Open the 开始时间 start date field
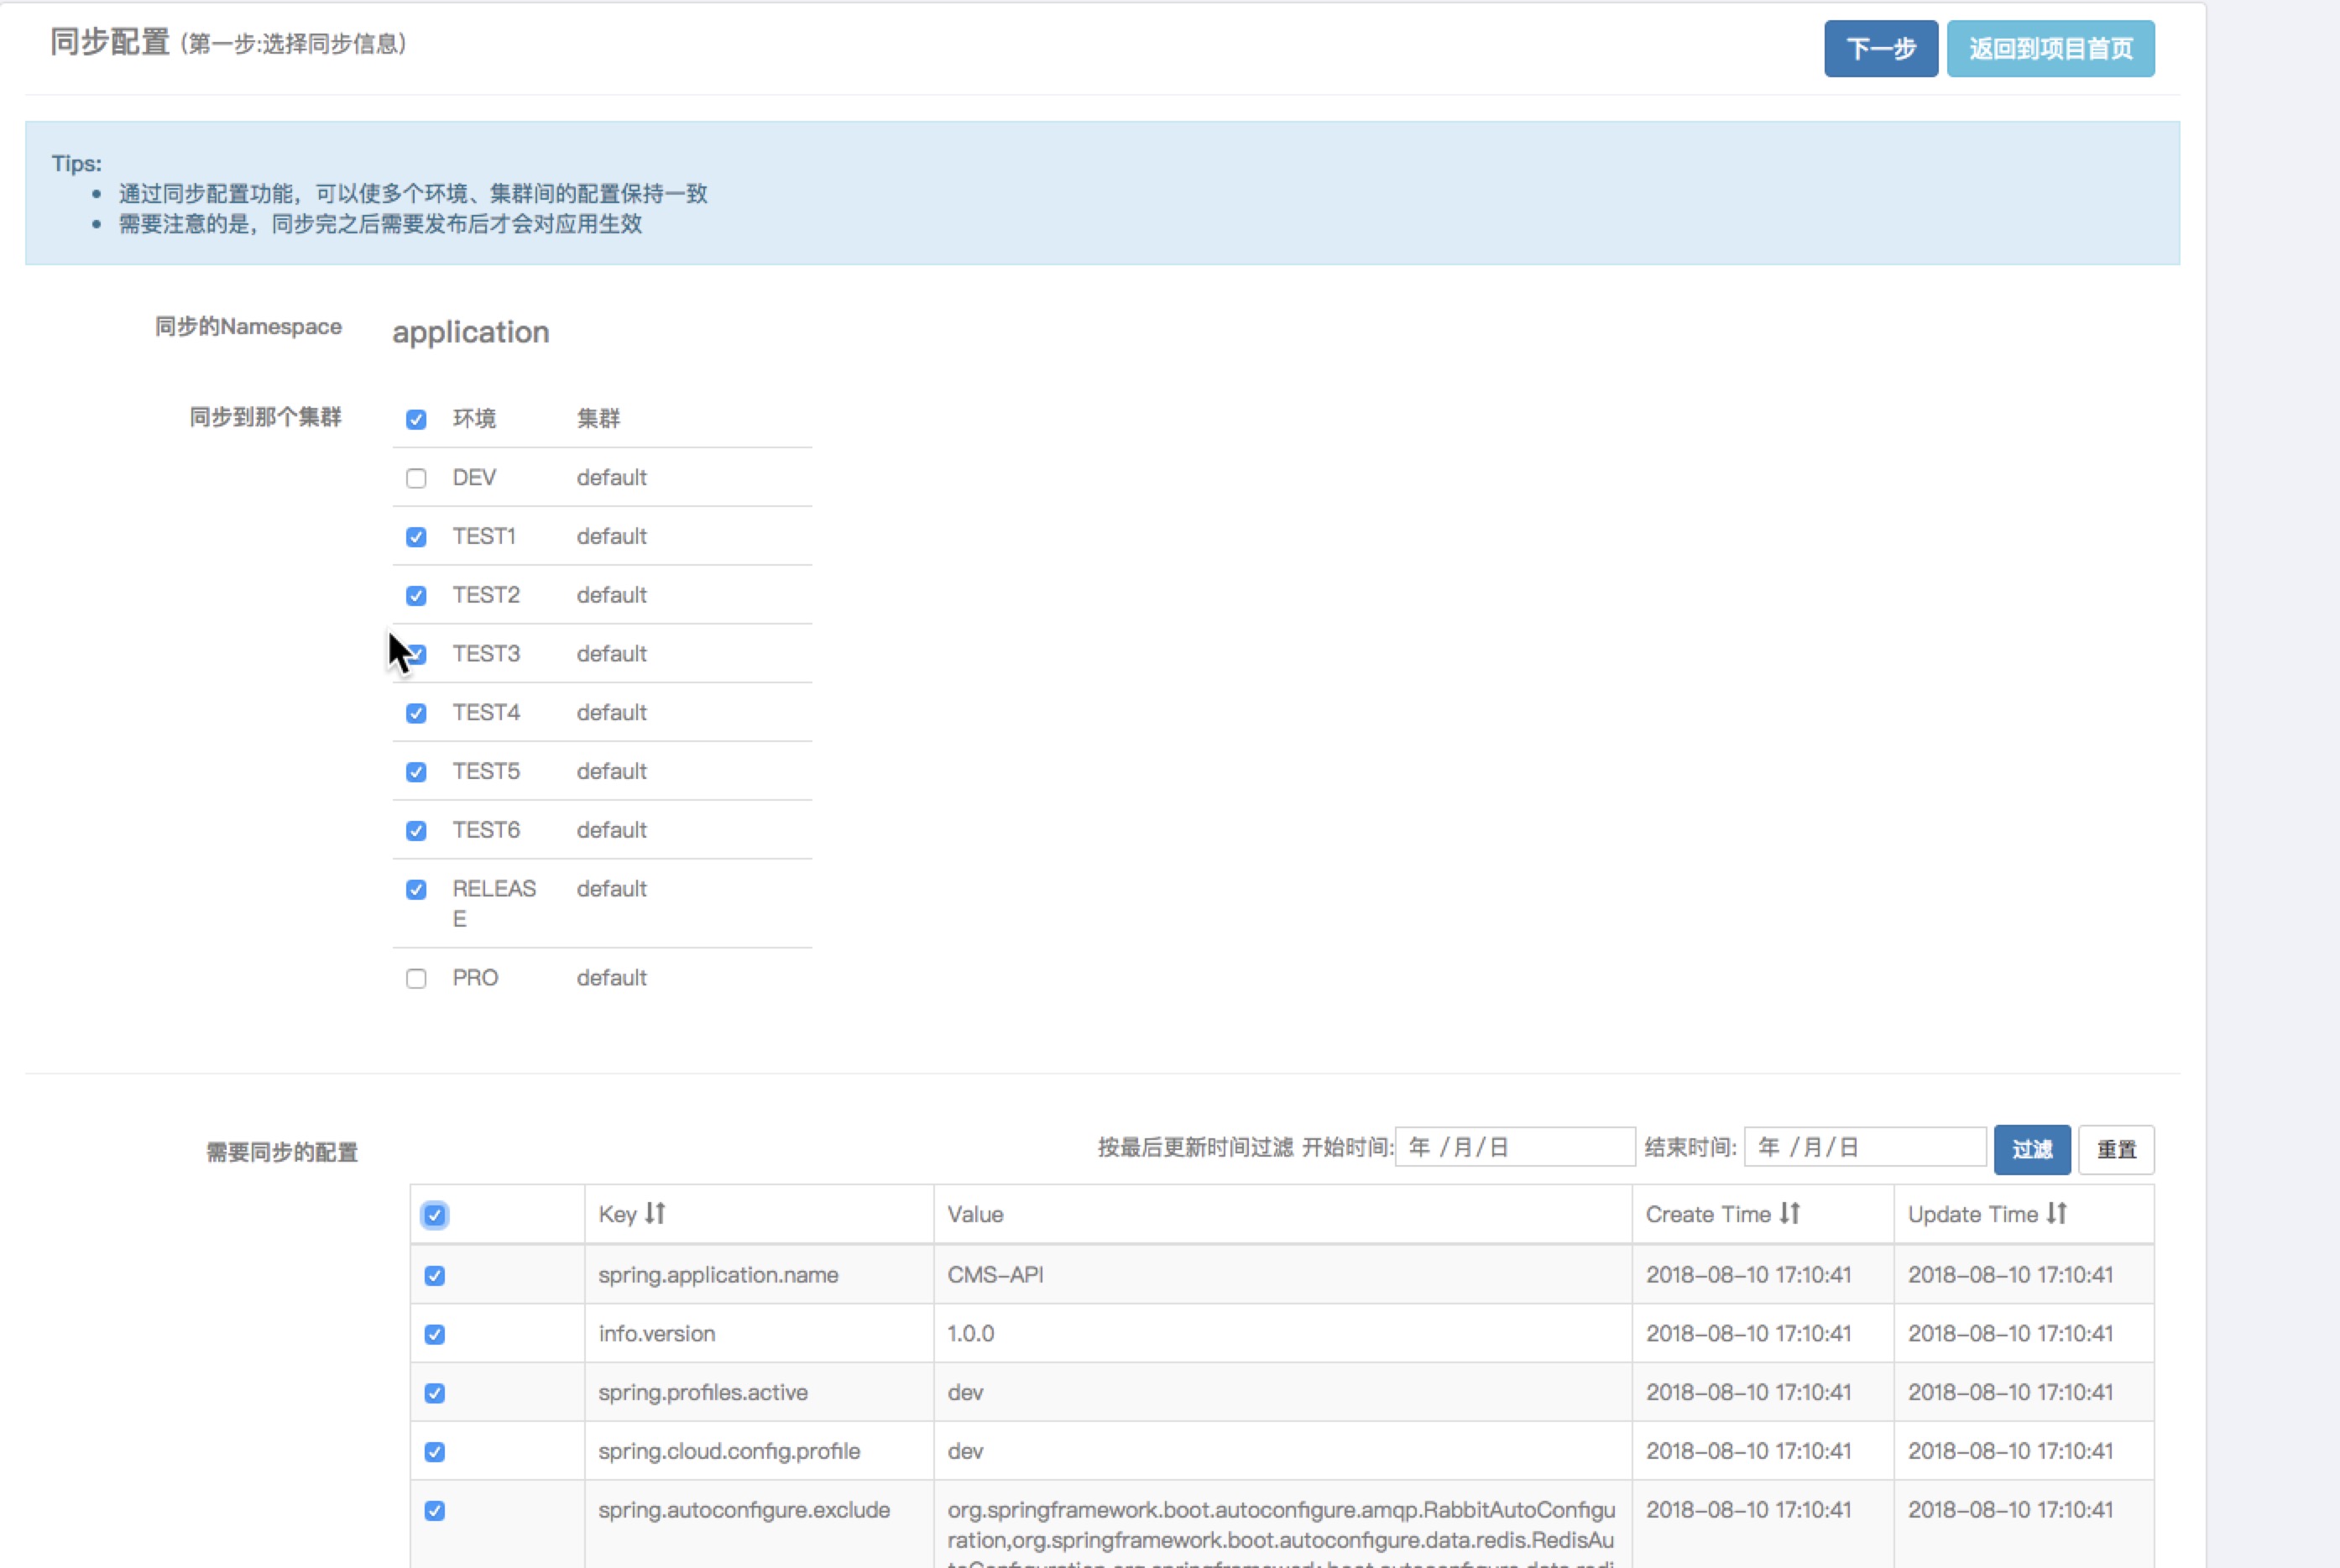 click(x=1514, y=1147)
